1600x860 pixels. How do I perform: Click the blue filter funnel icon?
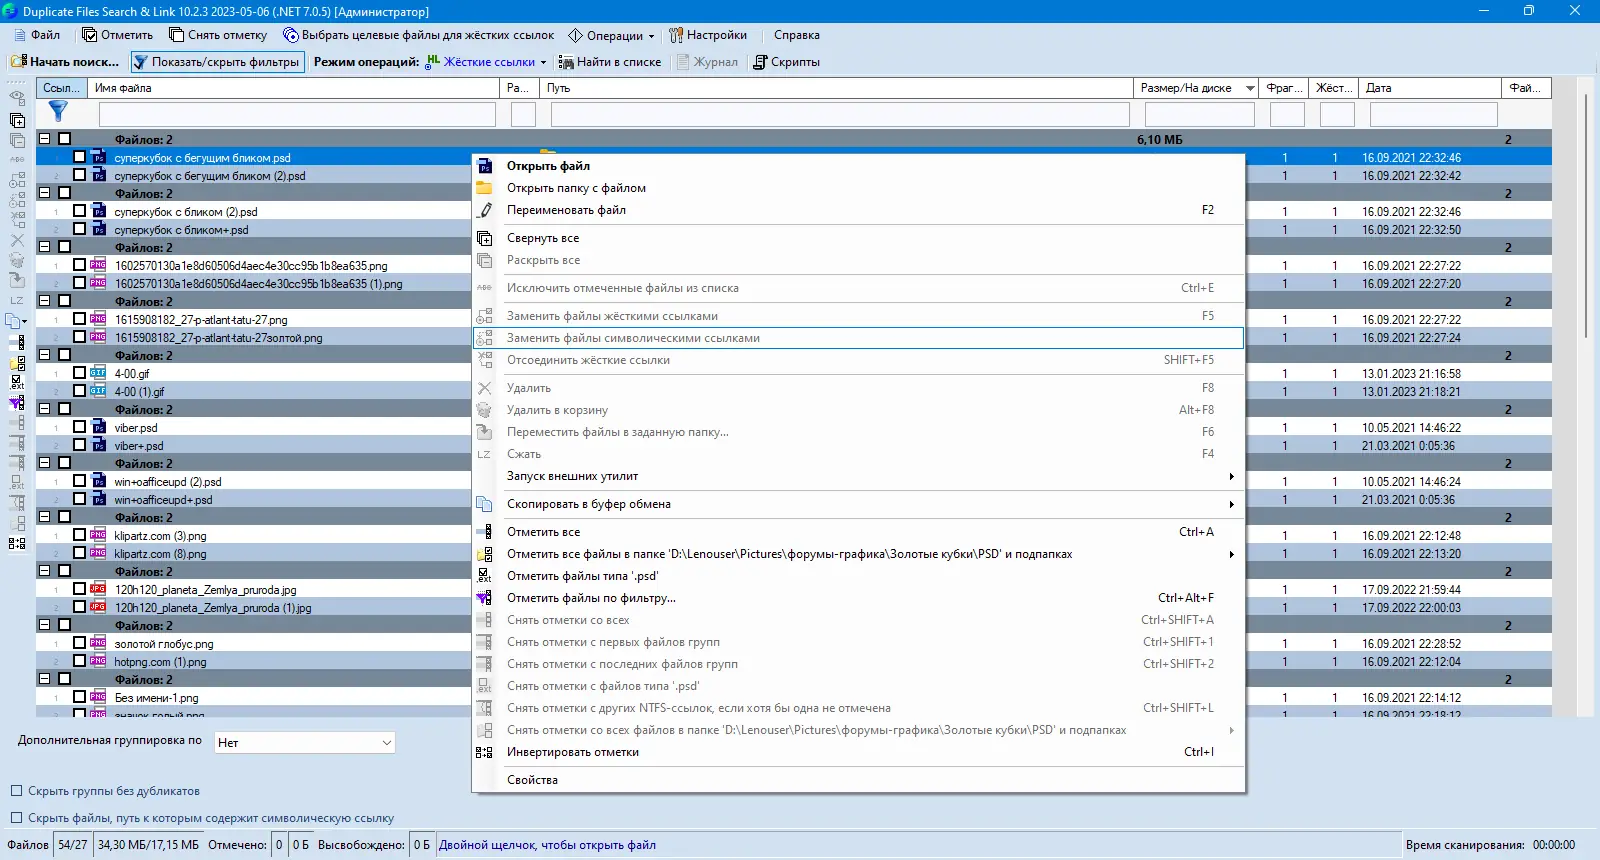point(58,111)
